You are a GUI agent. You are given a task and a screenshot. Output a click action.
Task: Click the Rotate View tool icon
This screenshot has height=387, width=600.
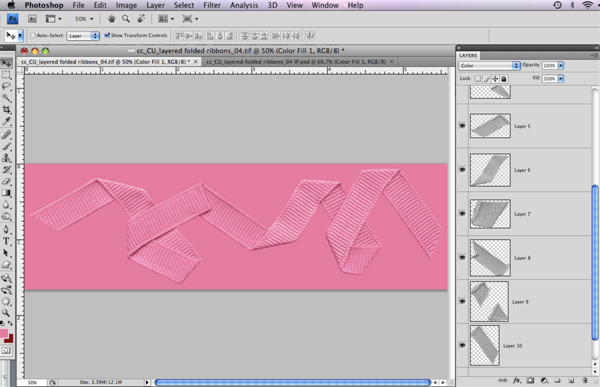click(141, 19)
